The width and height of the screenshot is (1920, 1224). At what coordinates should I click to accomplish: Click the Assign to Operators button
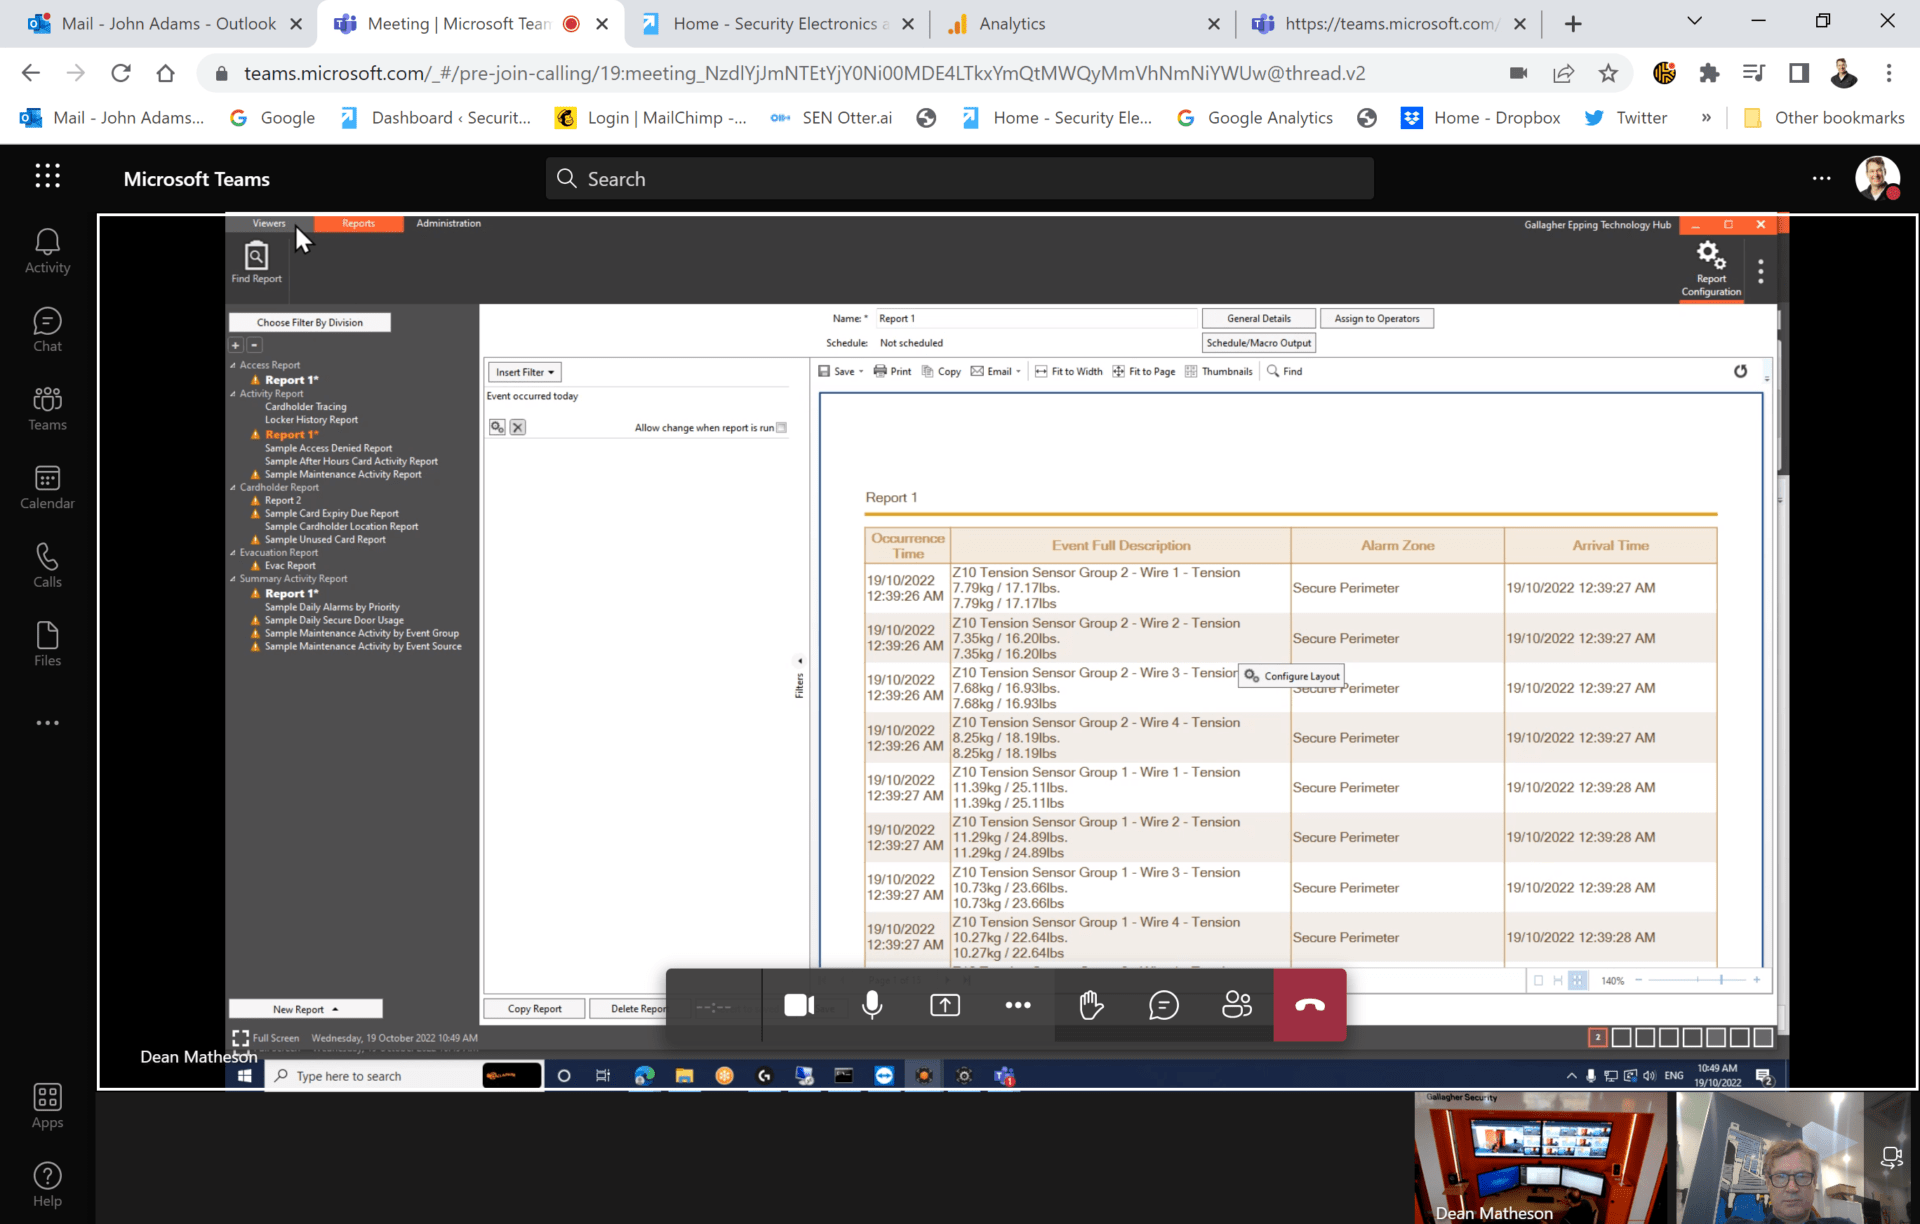pos(1377,318)
